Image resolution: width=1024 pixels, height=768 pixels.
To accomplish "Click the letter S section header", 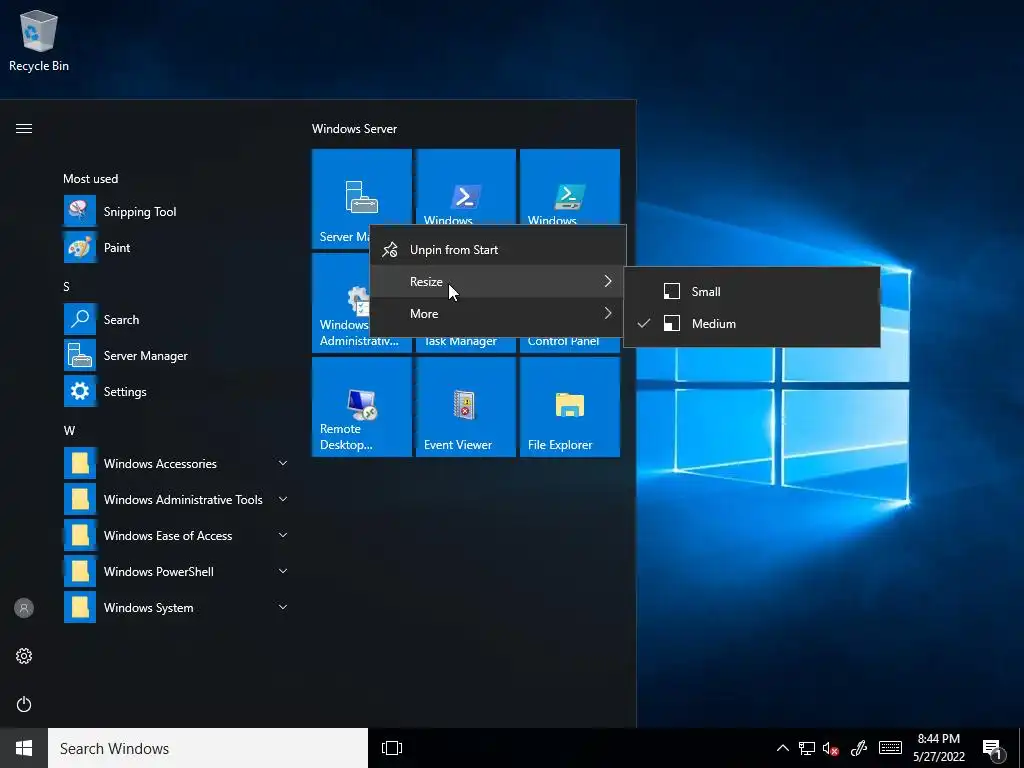I will click(x=66, y=287).
